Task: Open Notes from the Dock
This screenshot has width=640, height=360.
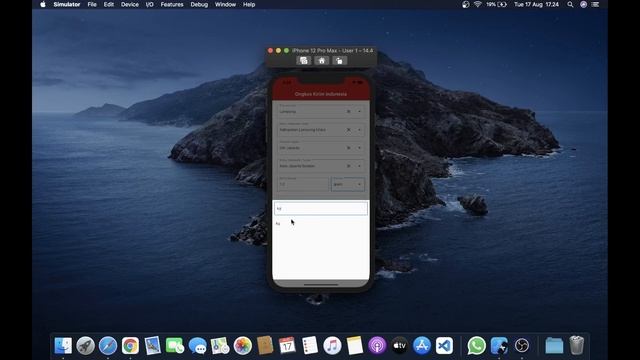Action: click(x=355, y=346)
